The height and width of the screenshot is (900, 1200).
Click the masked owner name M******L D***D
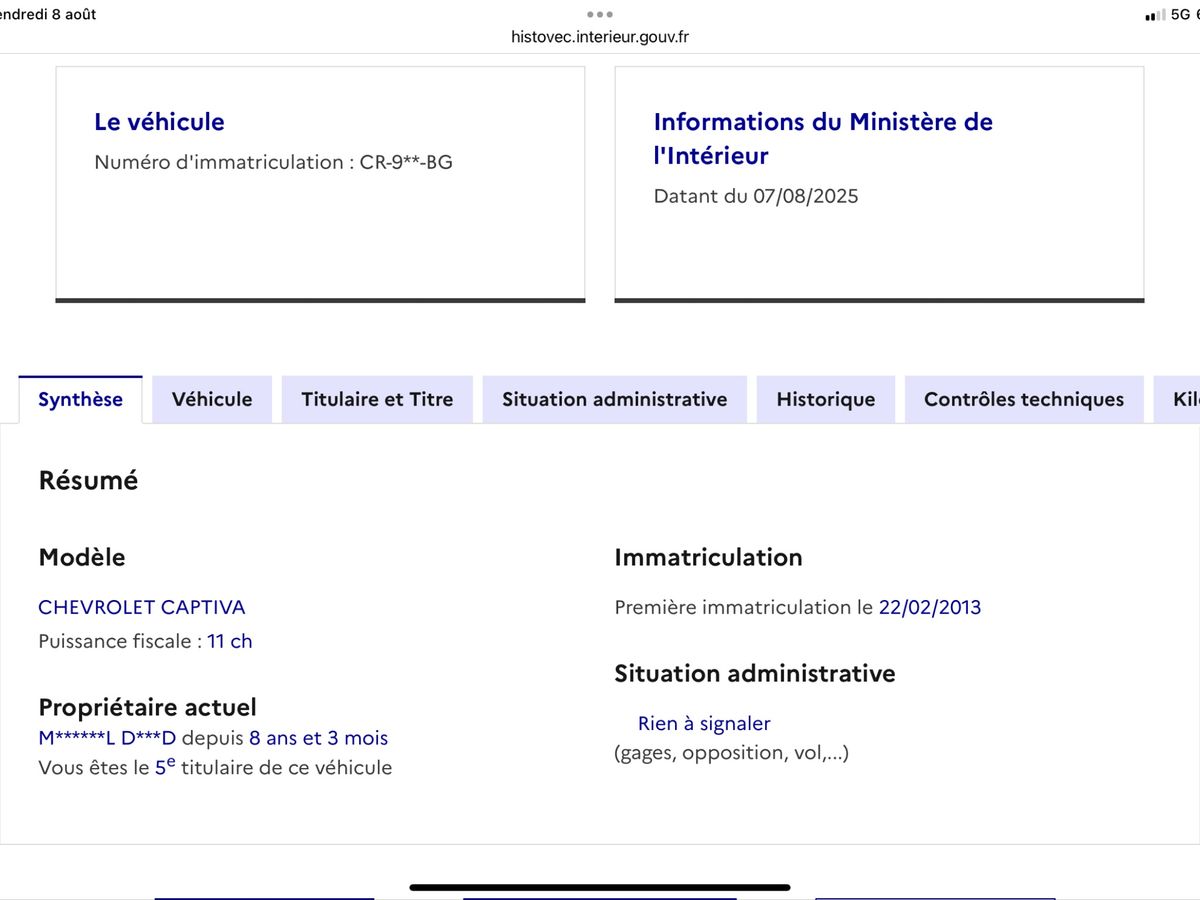[x=107, y=738]
